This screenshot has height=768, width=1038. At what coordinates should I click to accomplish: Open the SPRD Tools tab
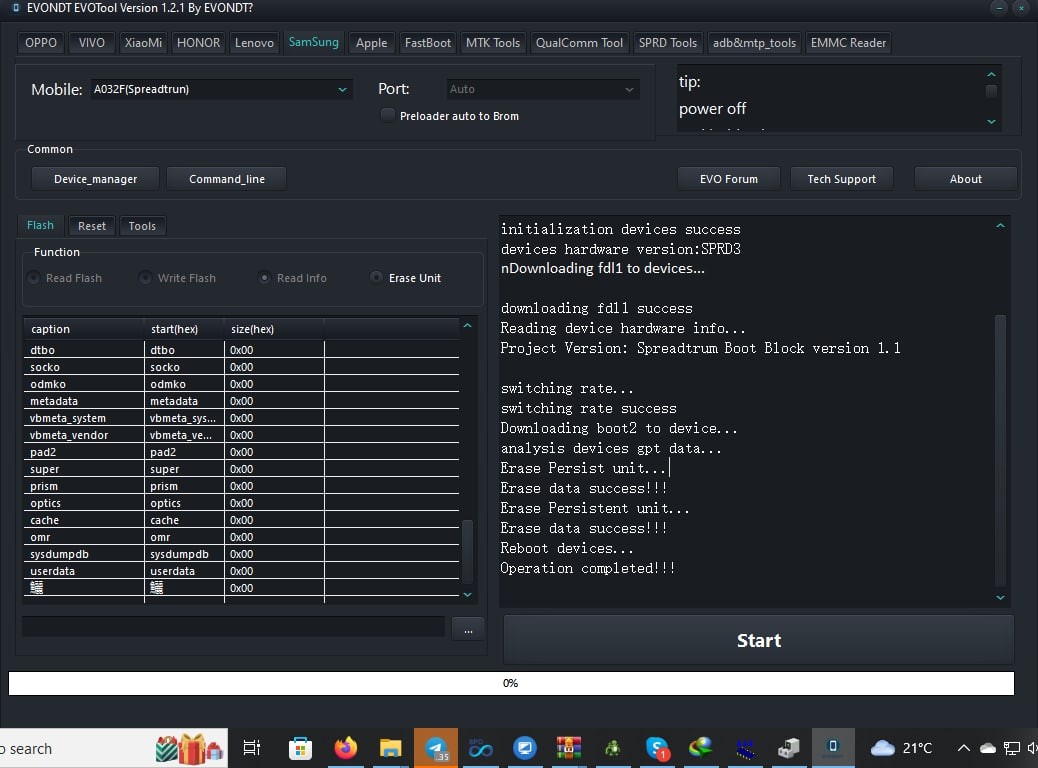pyautogui.click(x=667, y=42)
